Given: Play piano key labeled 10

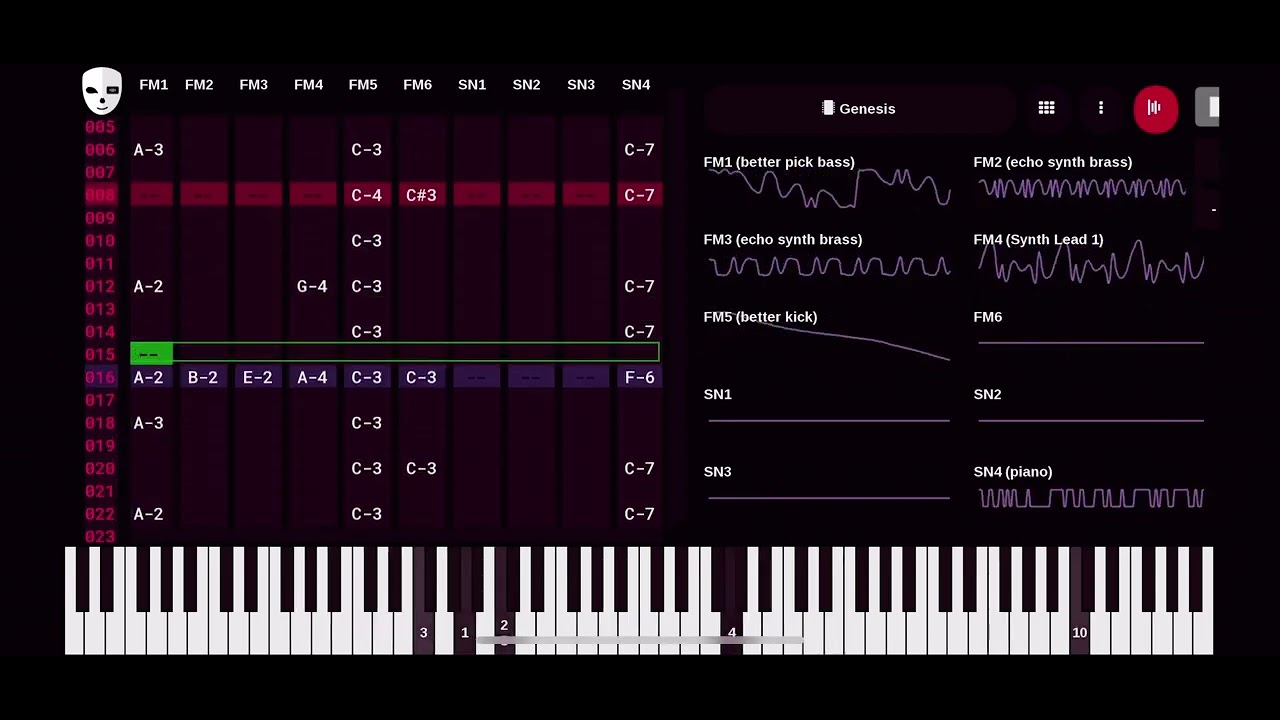Looking at the screenshot, I should coord(1079,633).
